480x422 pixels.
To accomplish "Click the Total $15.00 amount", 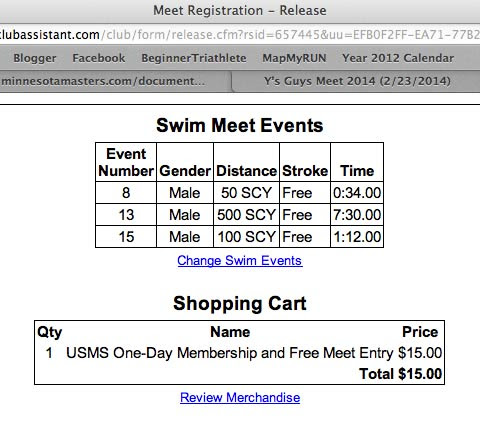I will point(400,374).
